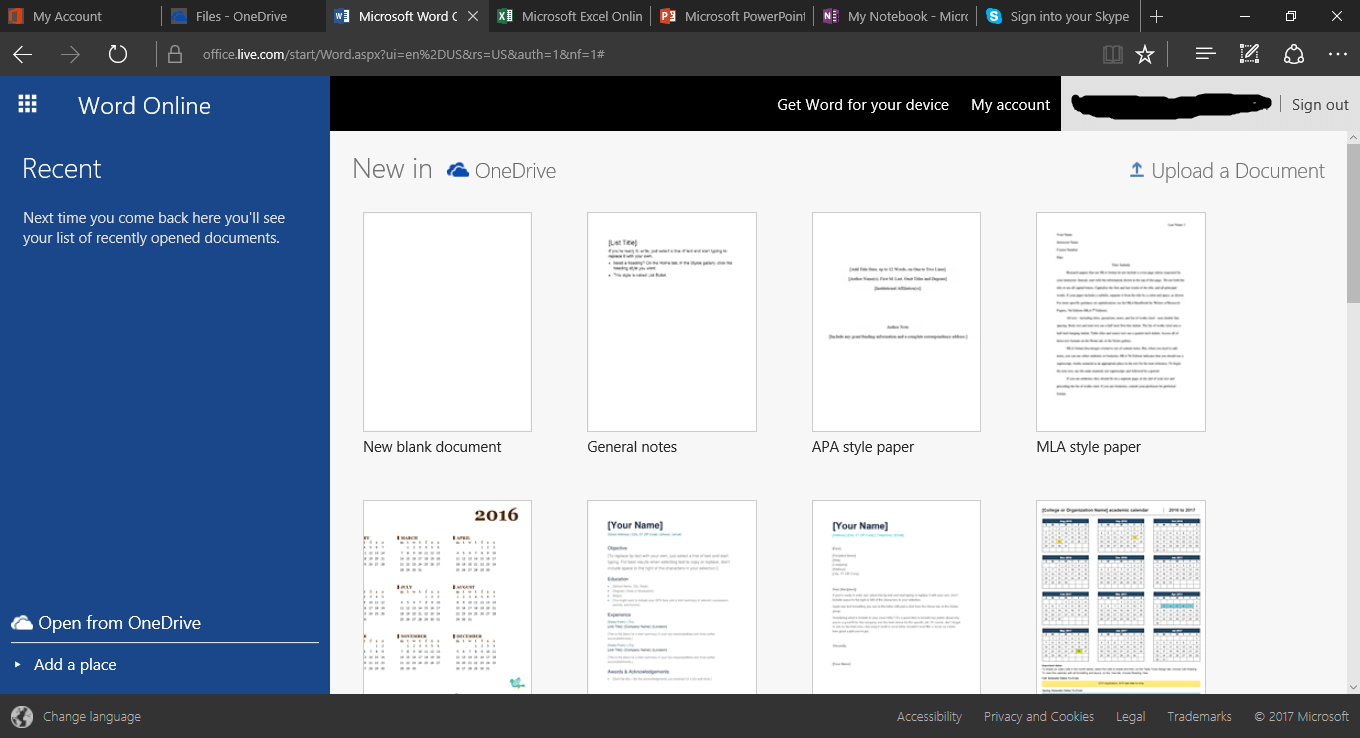This screenshot has height=738, width=1360.
Task: Select the General notes template
Action: (x=672, y=322)
